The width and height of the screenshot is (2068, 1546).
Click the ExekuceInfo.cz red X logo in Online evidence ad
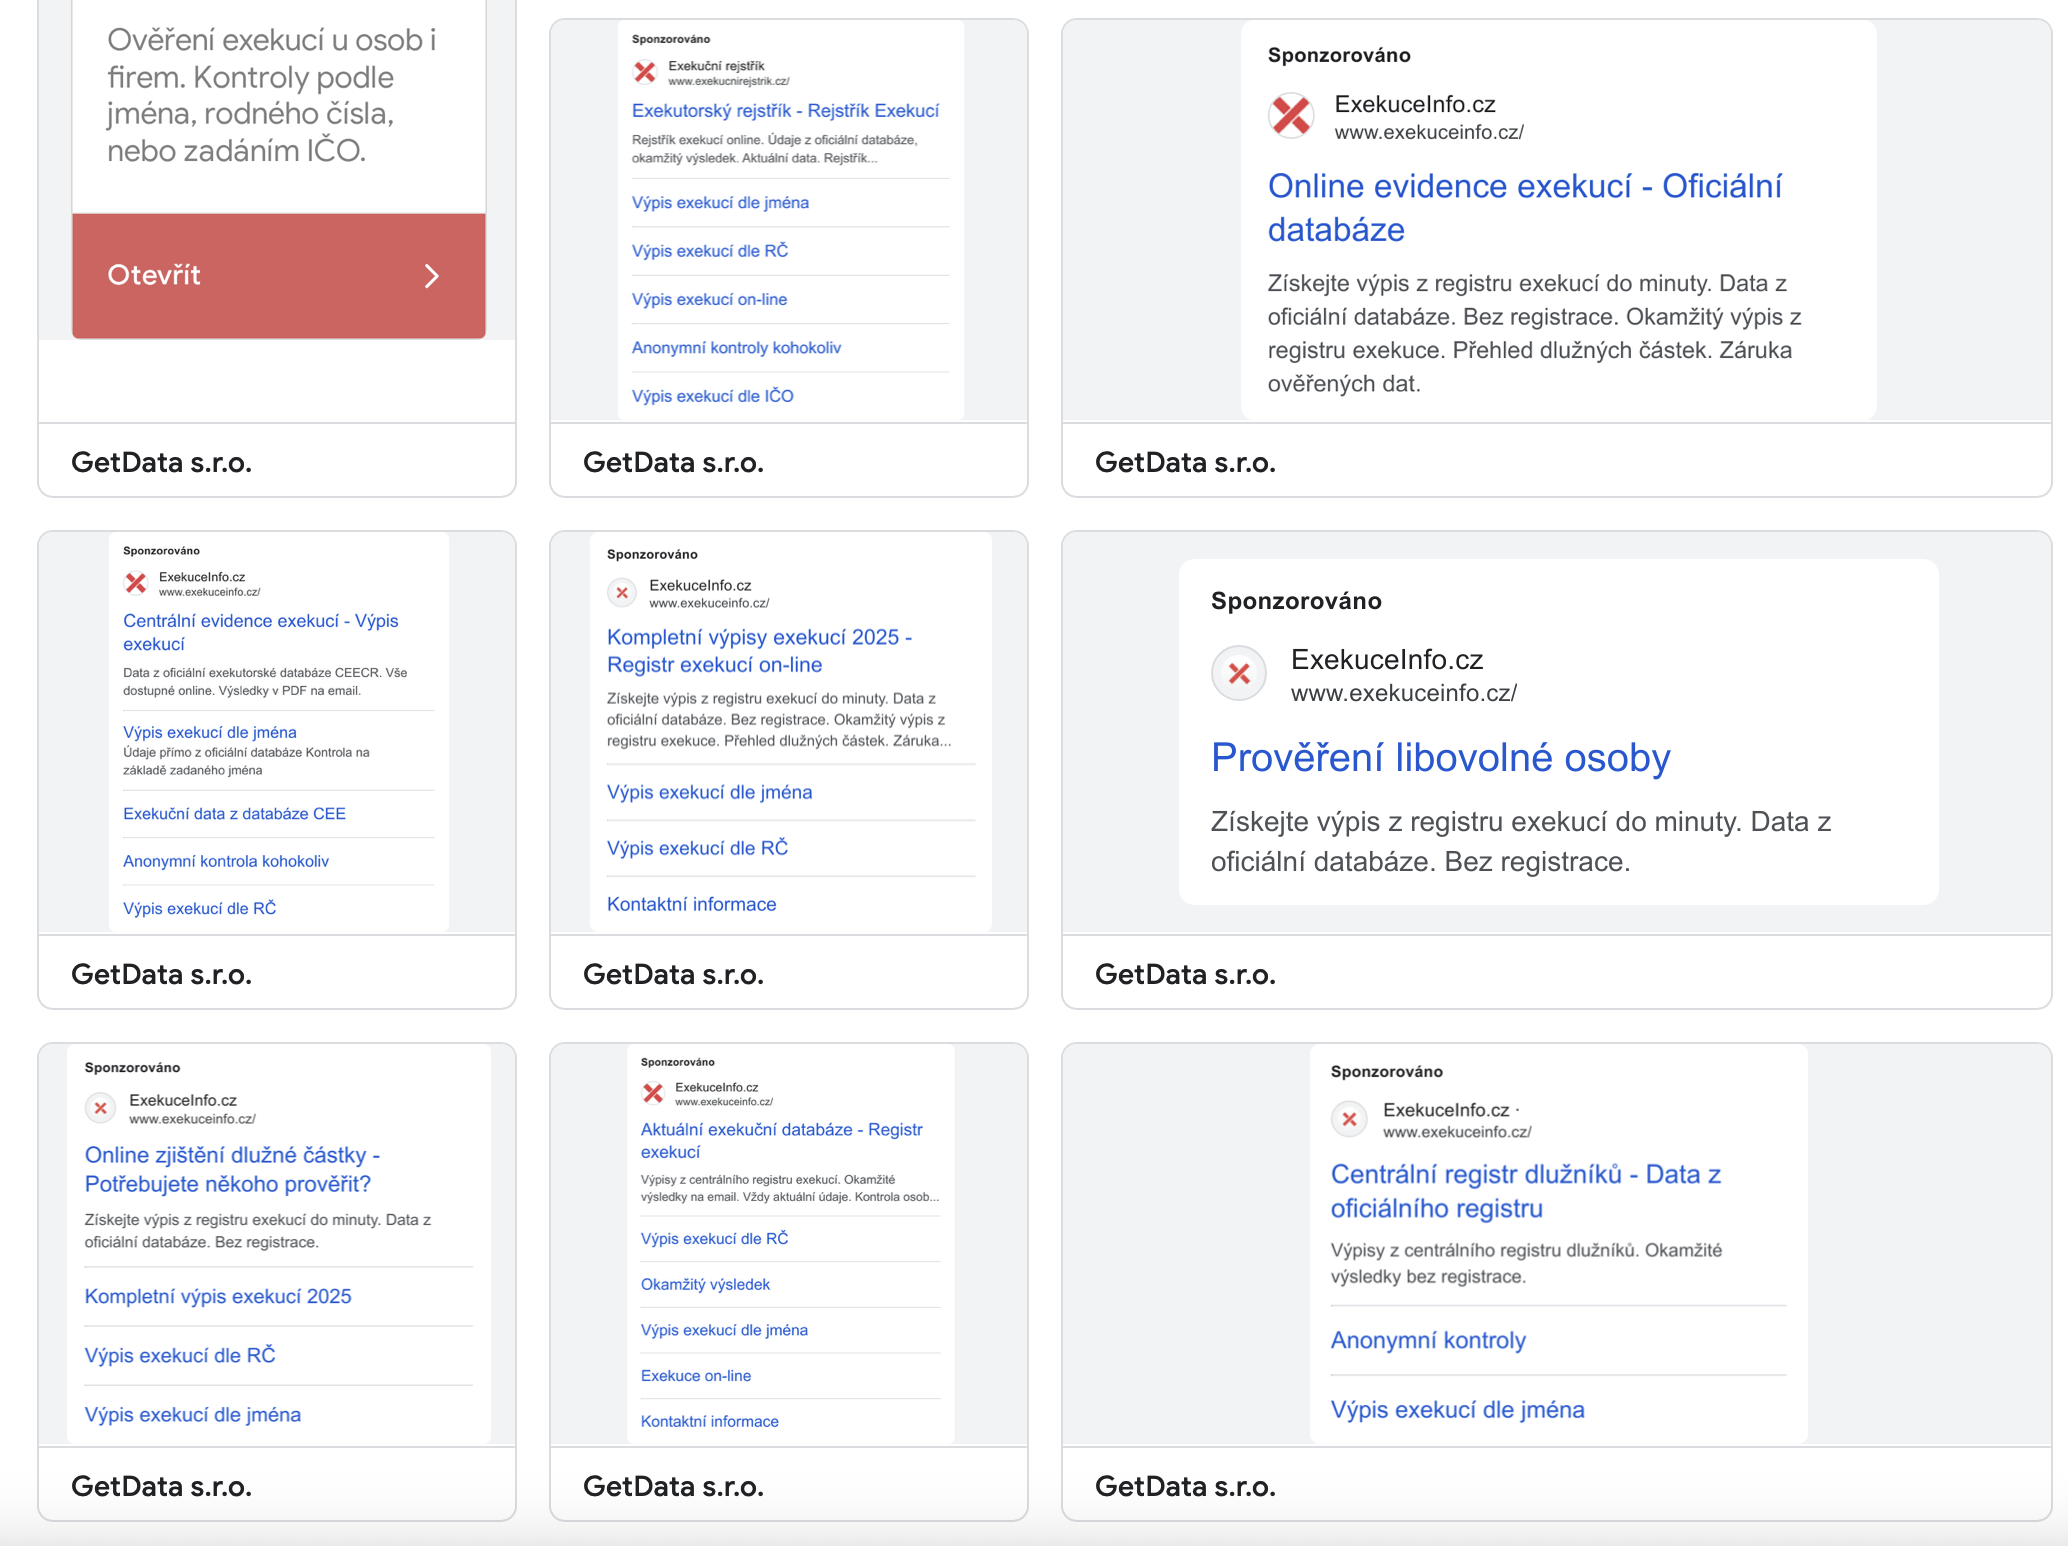click(1291, 115)
